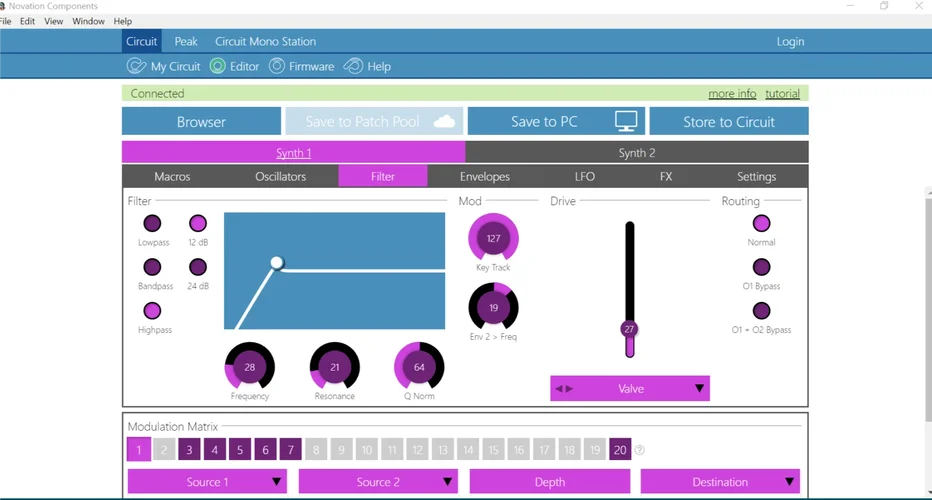Switch to the Macros tab
Image resolution: width=932 pixels, height=500 pixels.
(172, 177)
